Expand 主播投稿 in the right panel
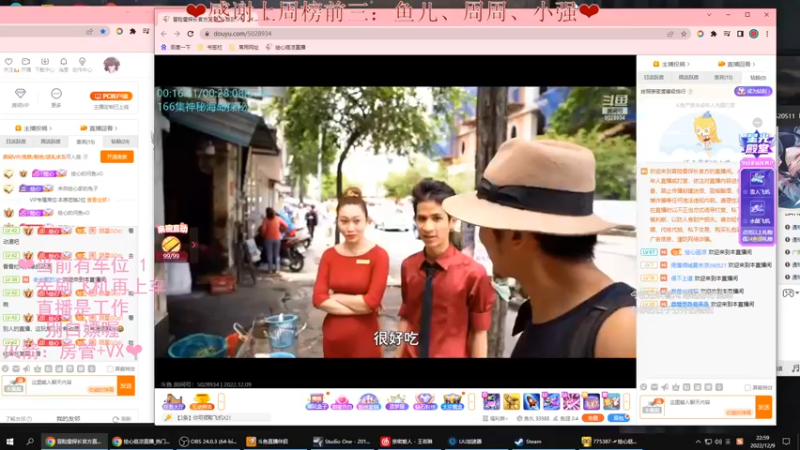The image size is (800, 450). (671, 64)
